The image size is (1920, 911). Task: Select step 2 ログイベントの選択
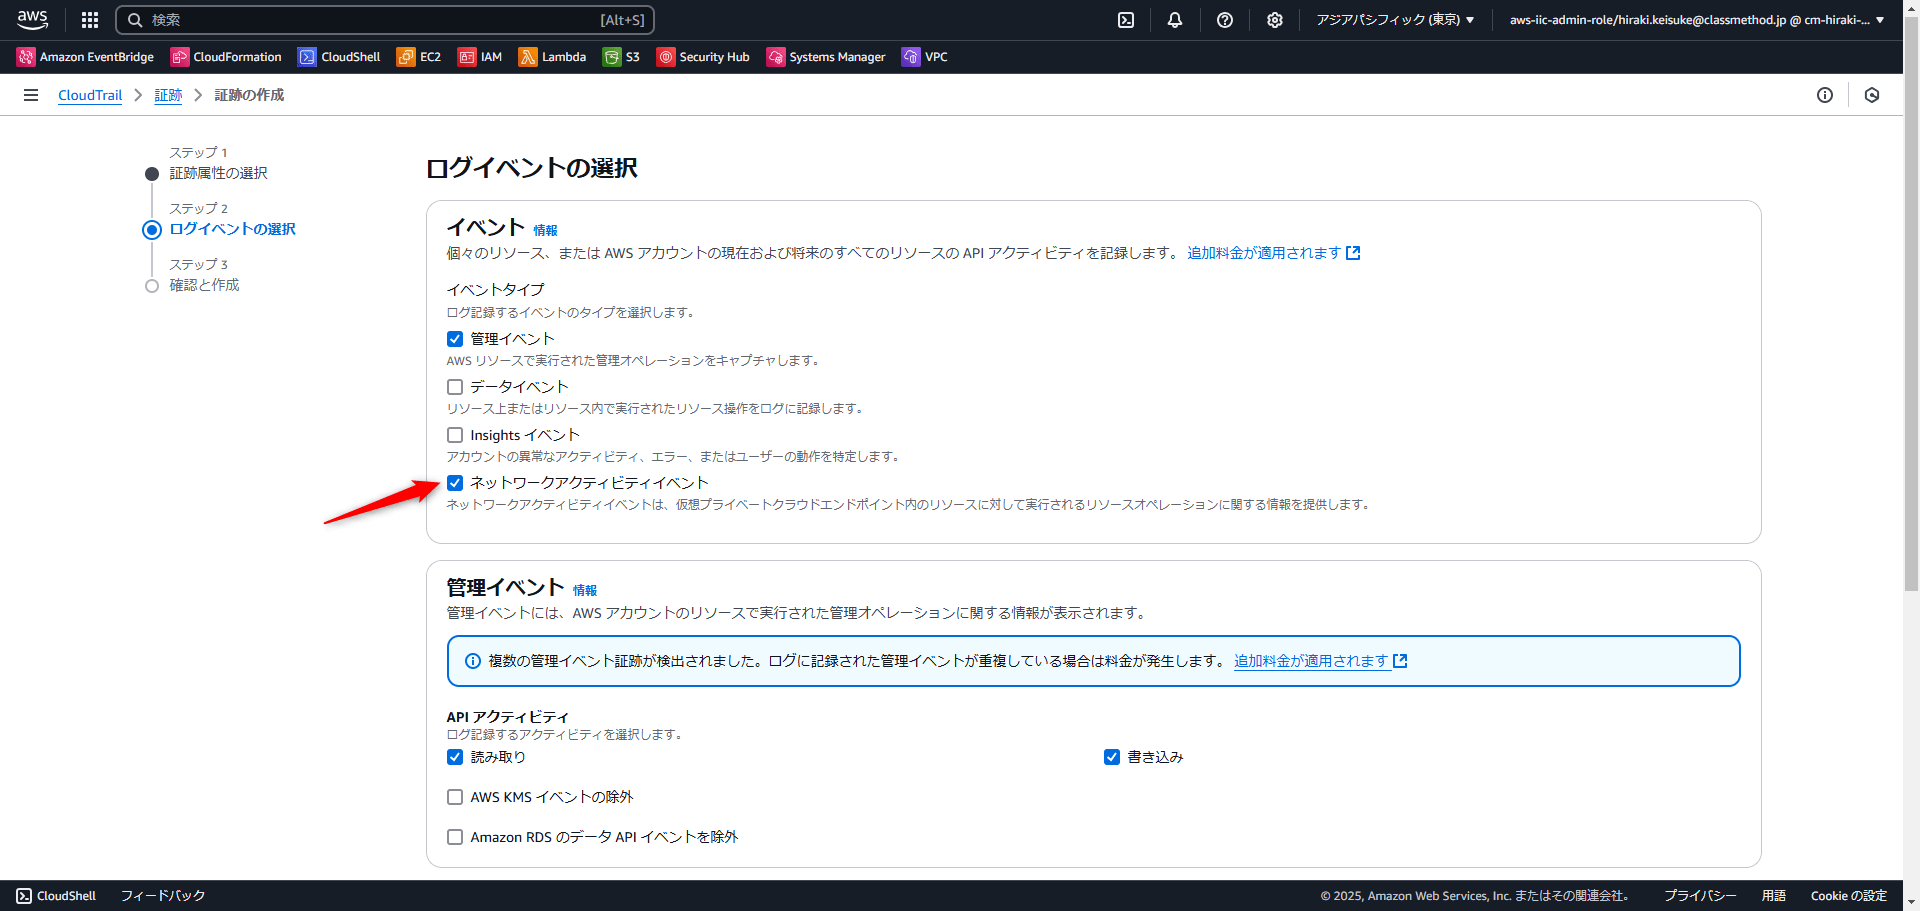[x=233, y=229]
